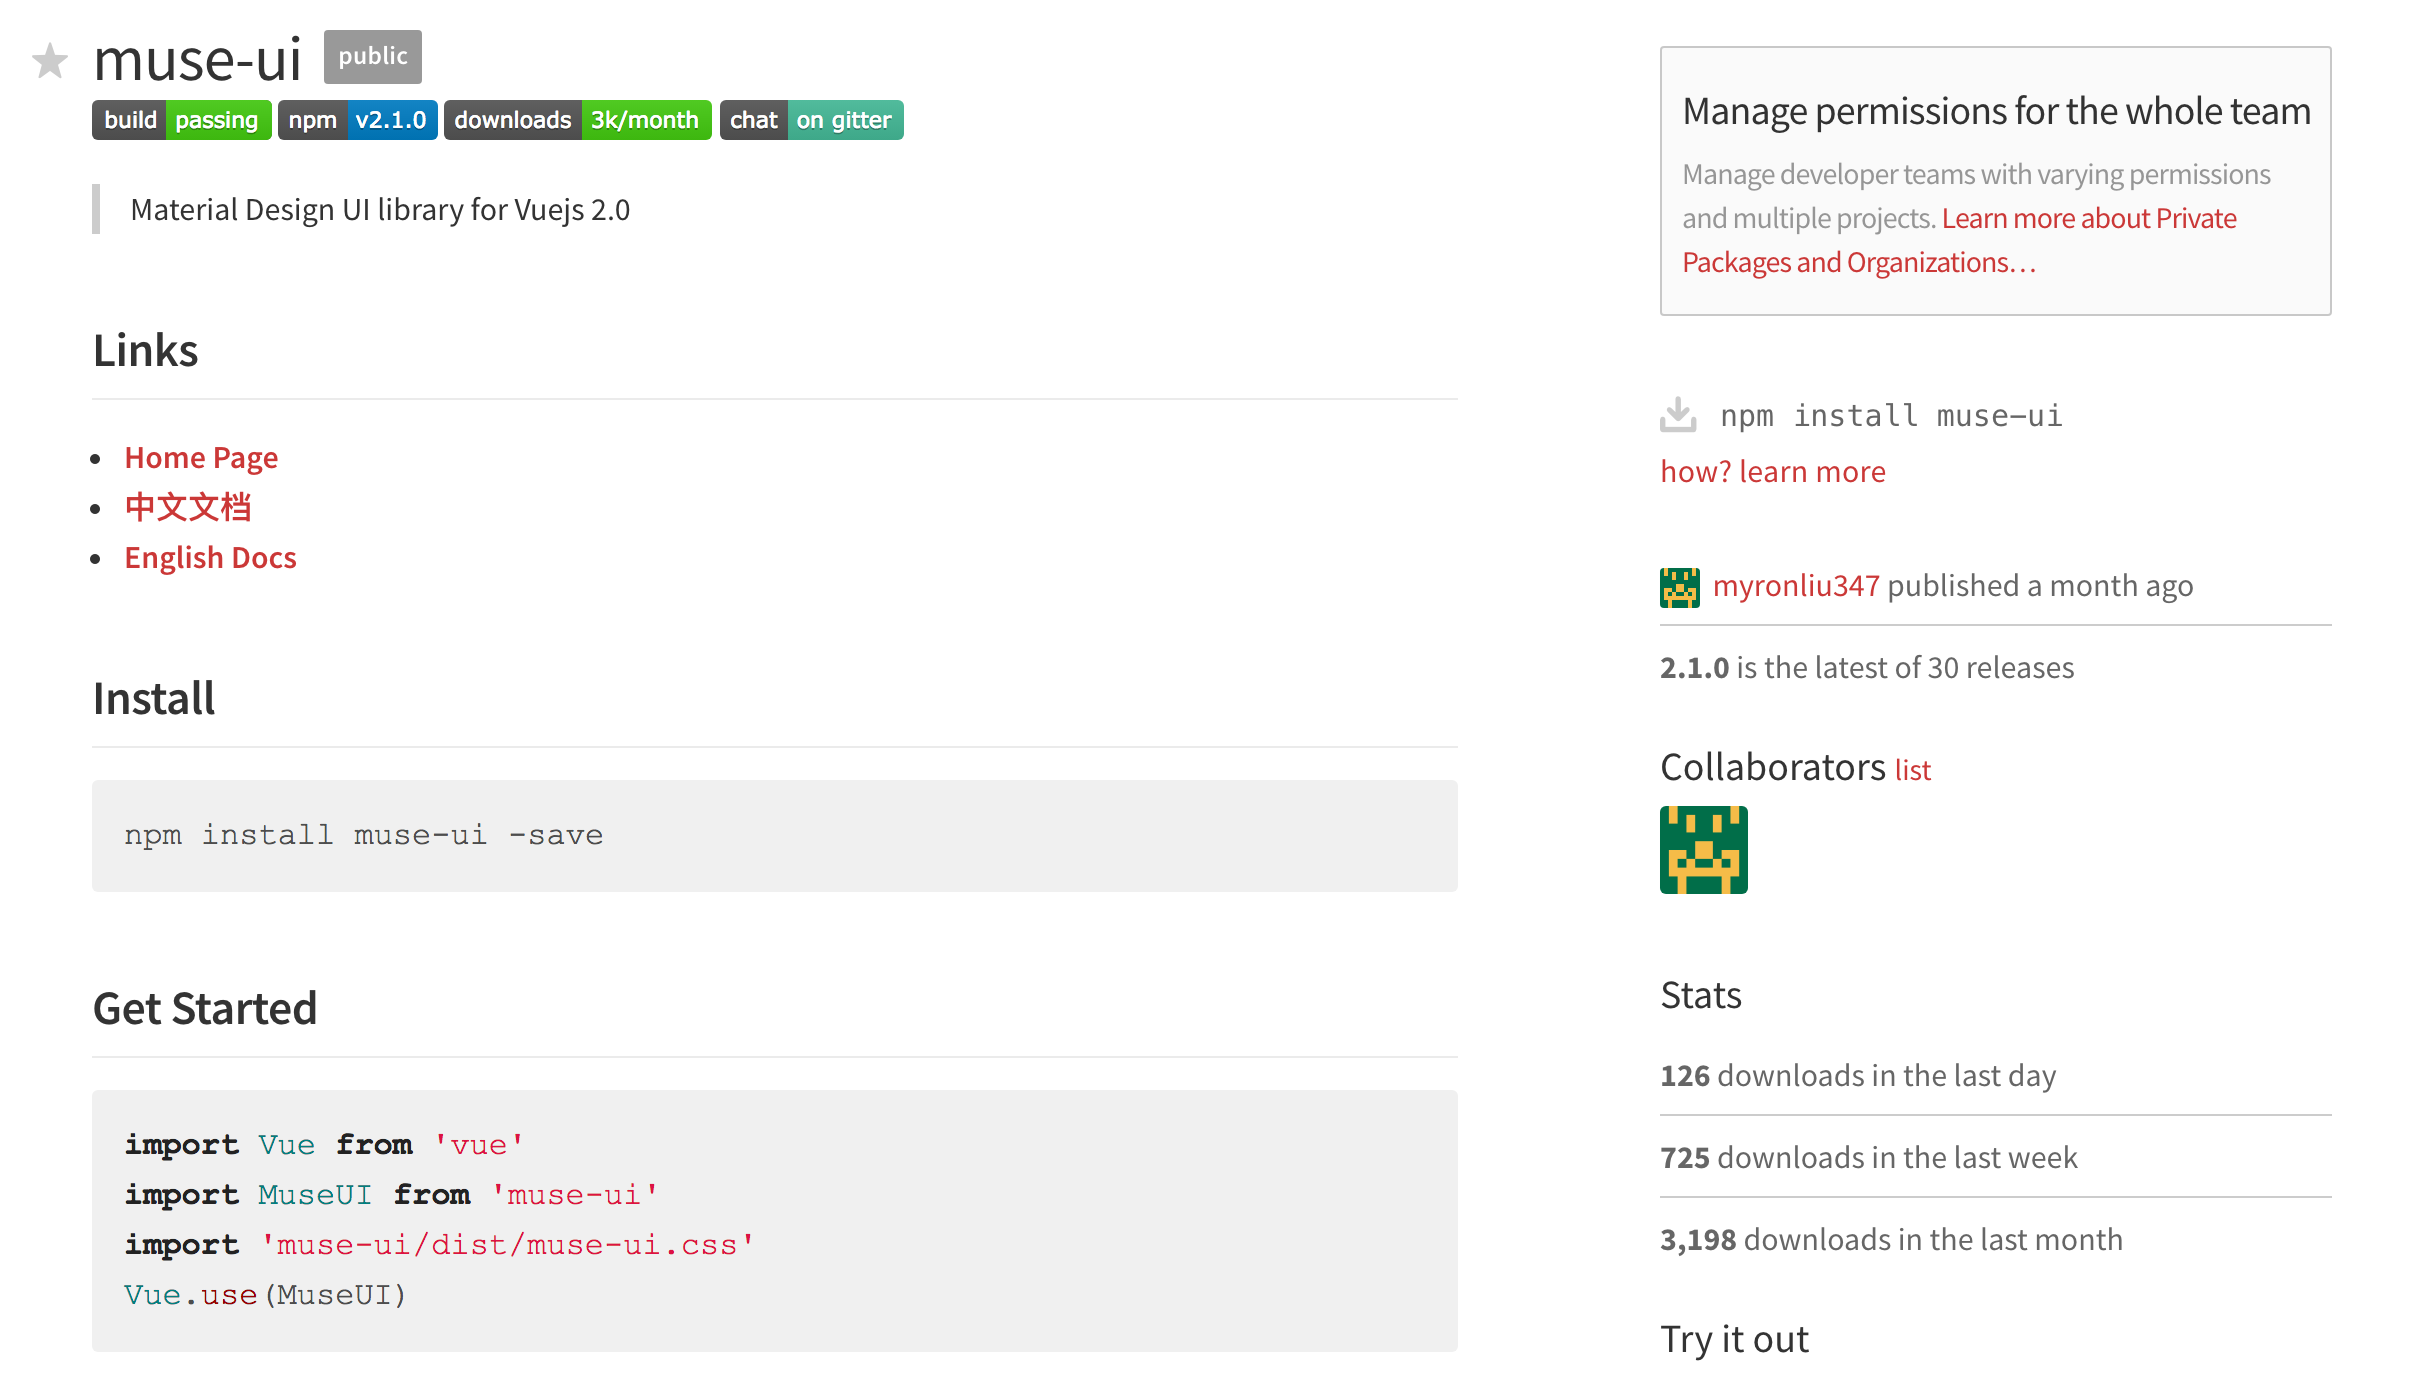
Task: Click the Stats heading
Action: [1701, 995]
